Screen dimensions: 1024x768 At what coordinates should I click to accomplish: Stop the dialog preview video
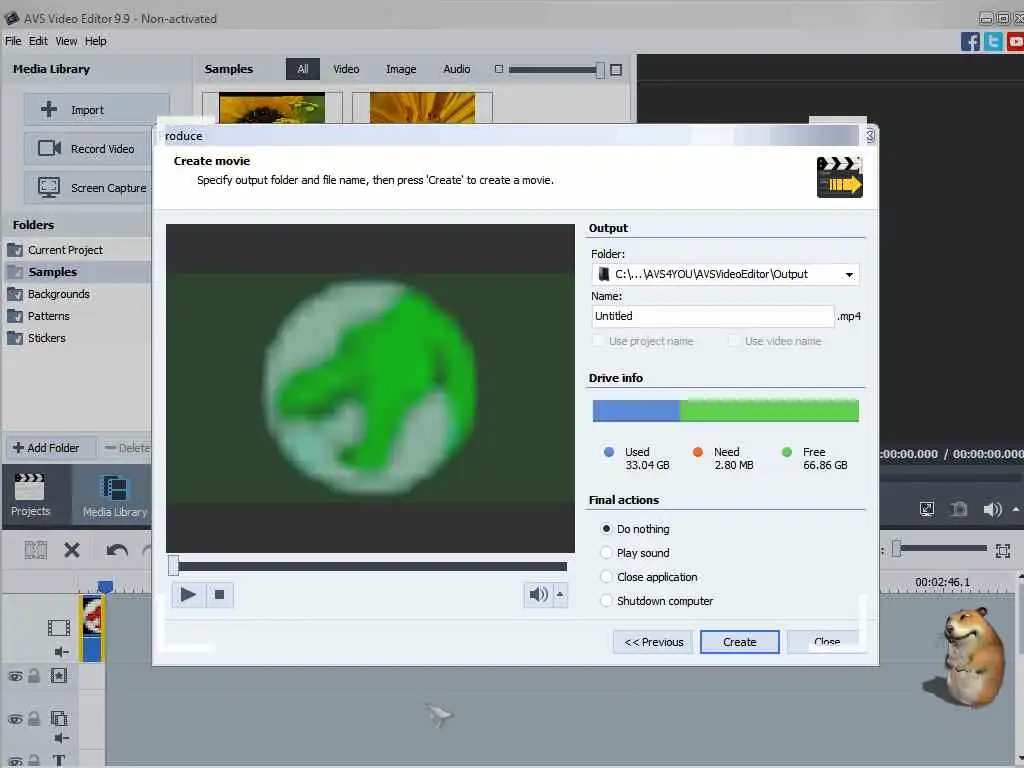pos(219,594)
